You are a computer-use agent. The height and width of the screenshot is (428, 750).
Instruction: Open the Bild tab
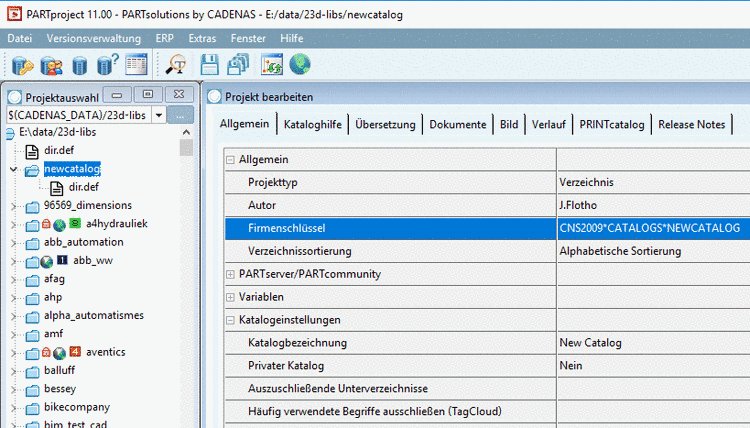tap(509, 125)
